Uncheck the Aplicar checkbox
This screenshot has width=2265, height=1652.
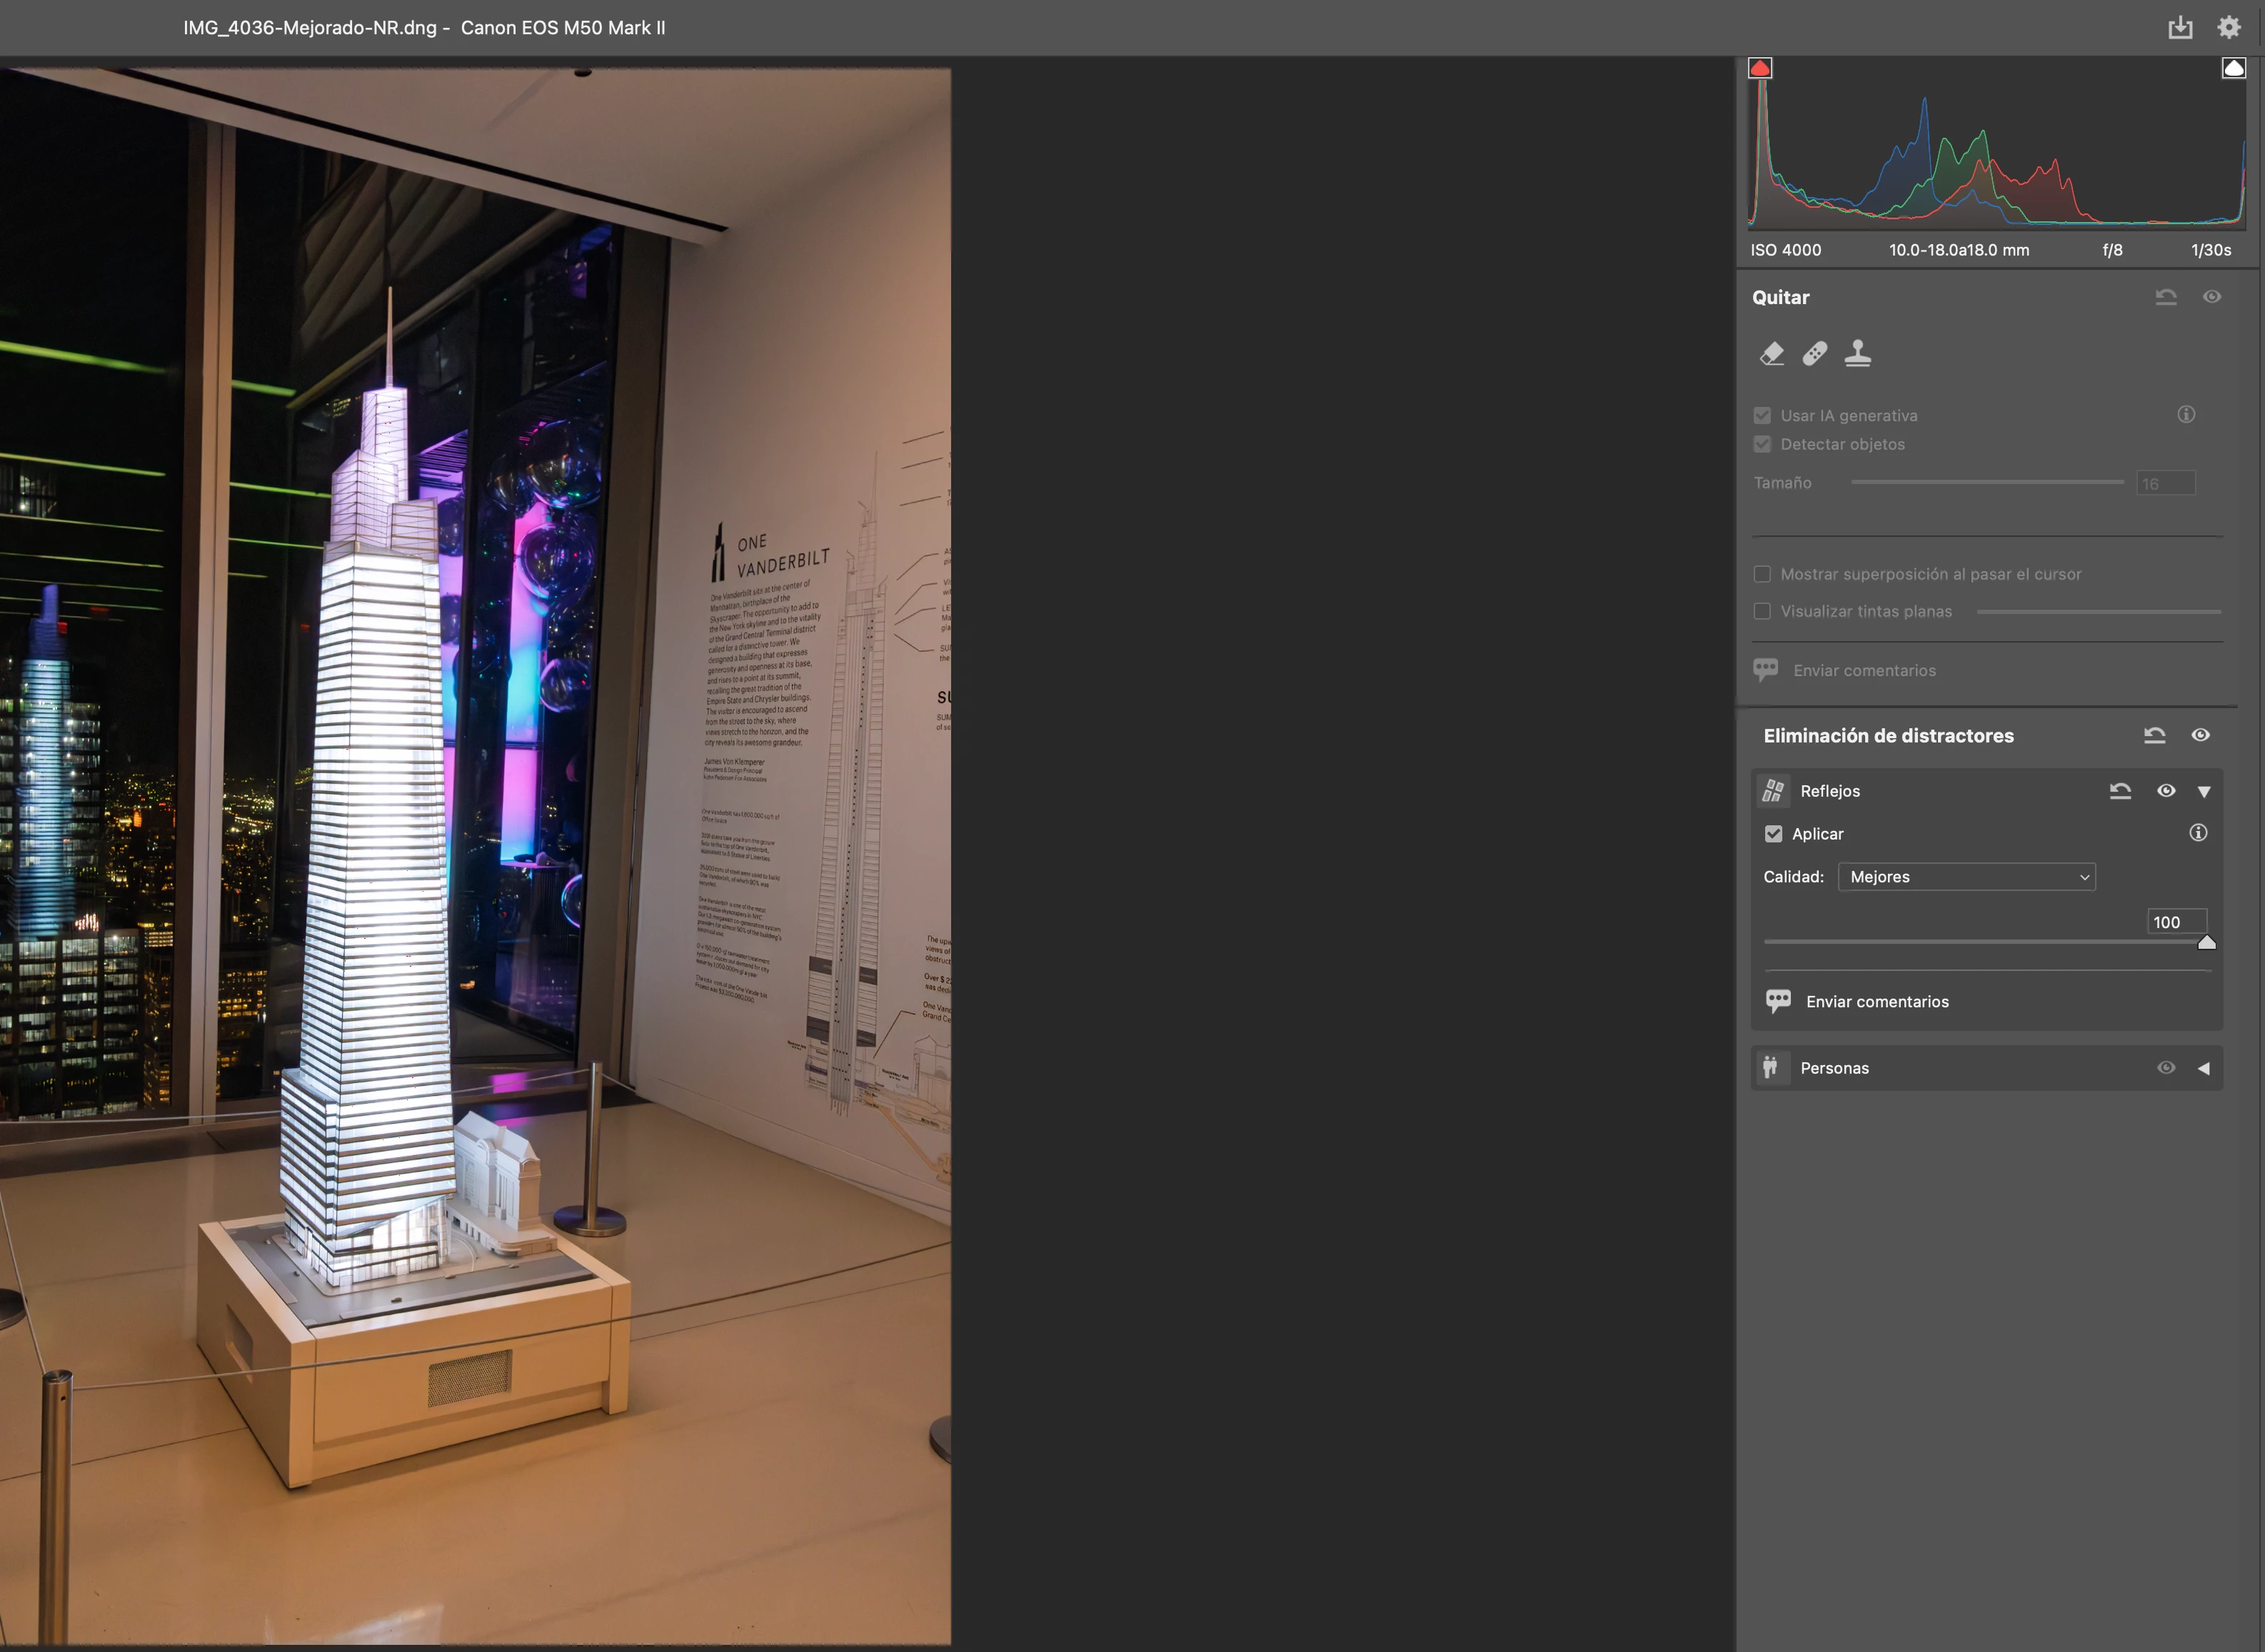click(x=1774, y=834)
